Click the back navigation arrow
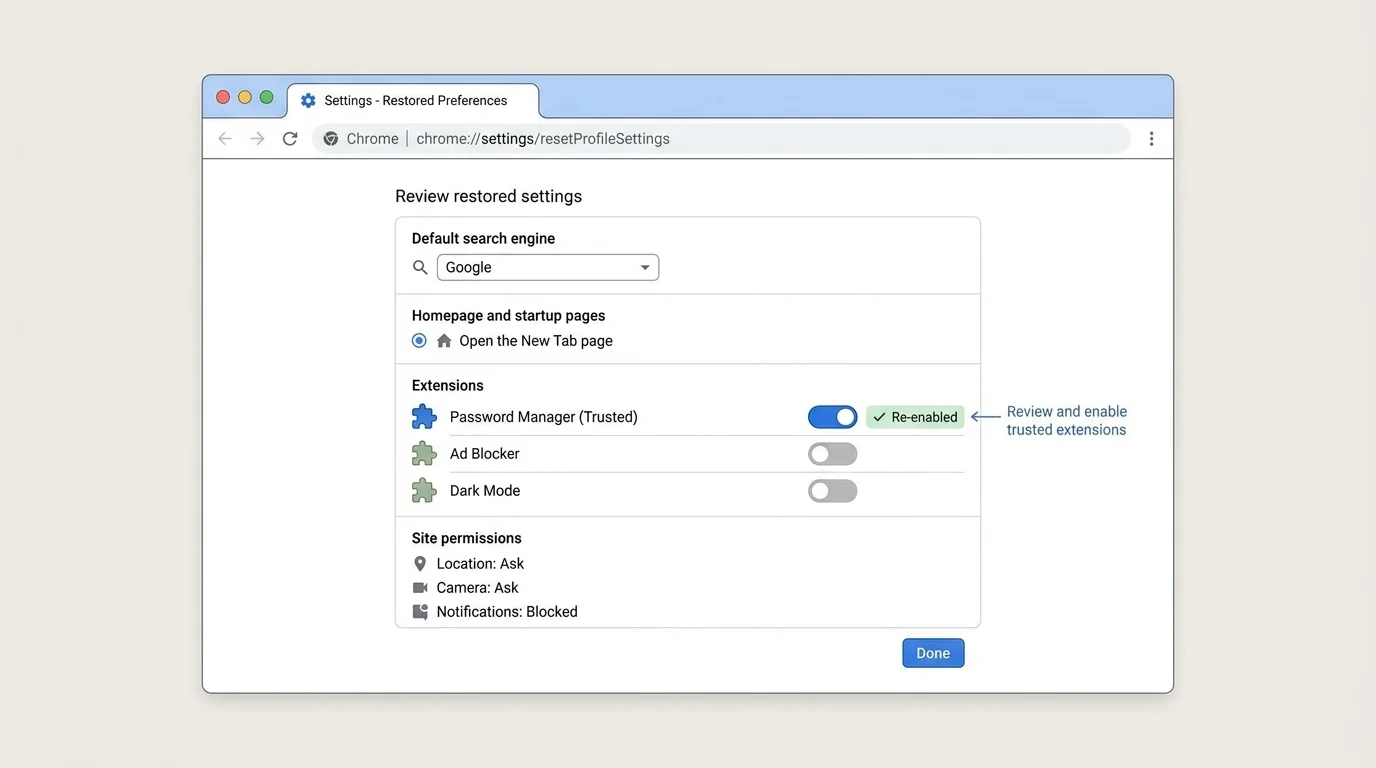Image resolution: width=1376 pixels, height=768 pixels. click(225, 139)
